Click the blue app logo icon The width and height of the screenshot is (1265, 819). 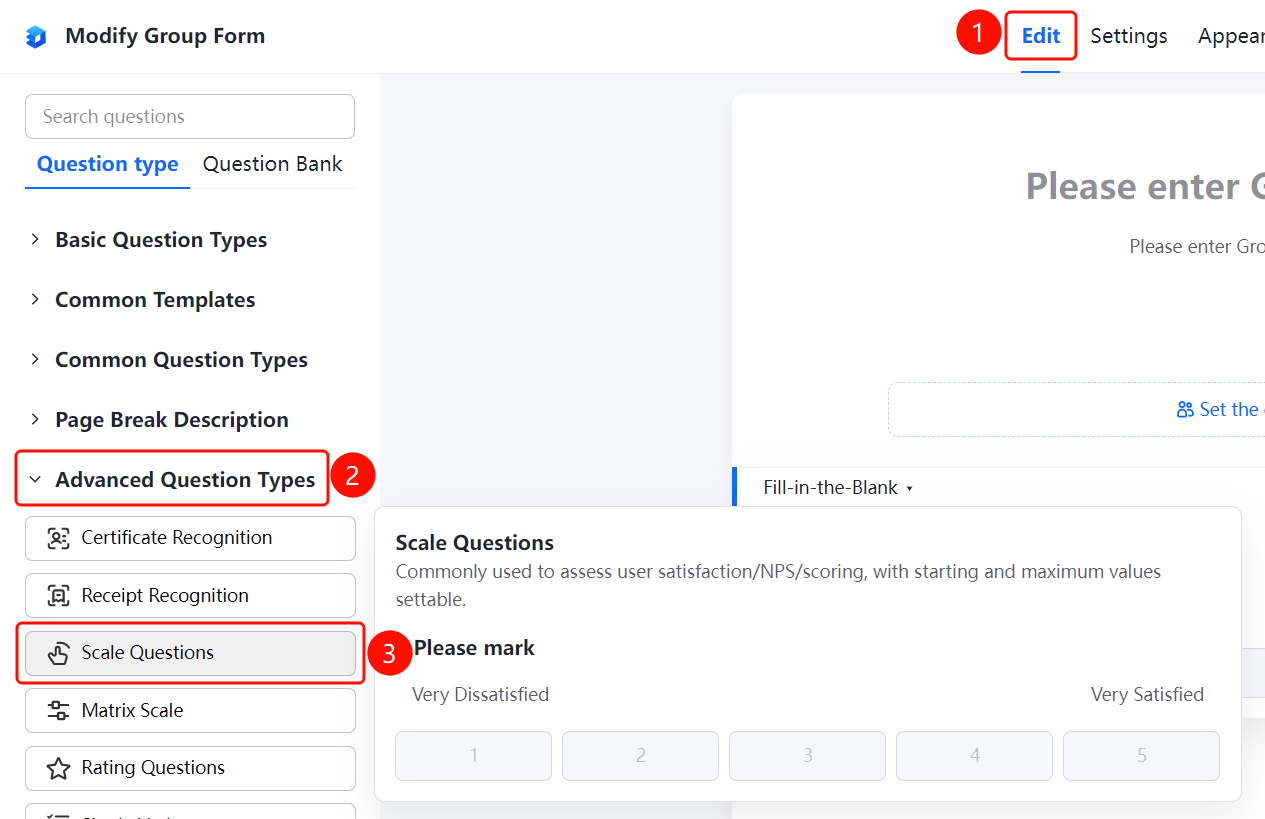click(x=36, y=37)
